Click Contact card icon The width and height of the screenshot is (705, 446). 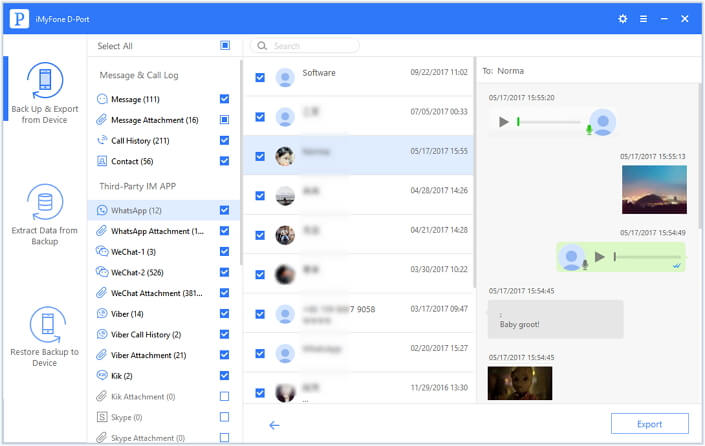102,161
